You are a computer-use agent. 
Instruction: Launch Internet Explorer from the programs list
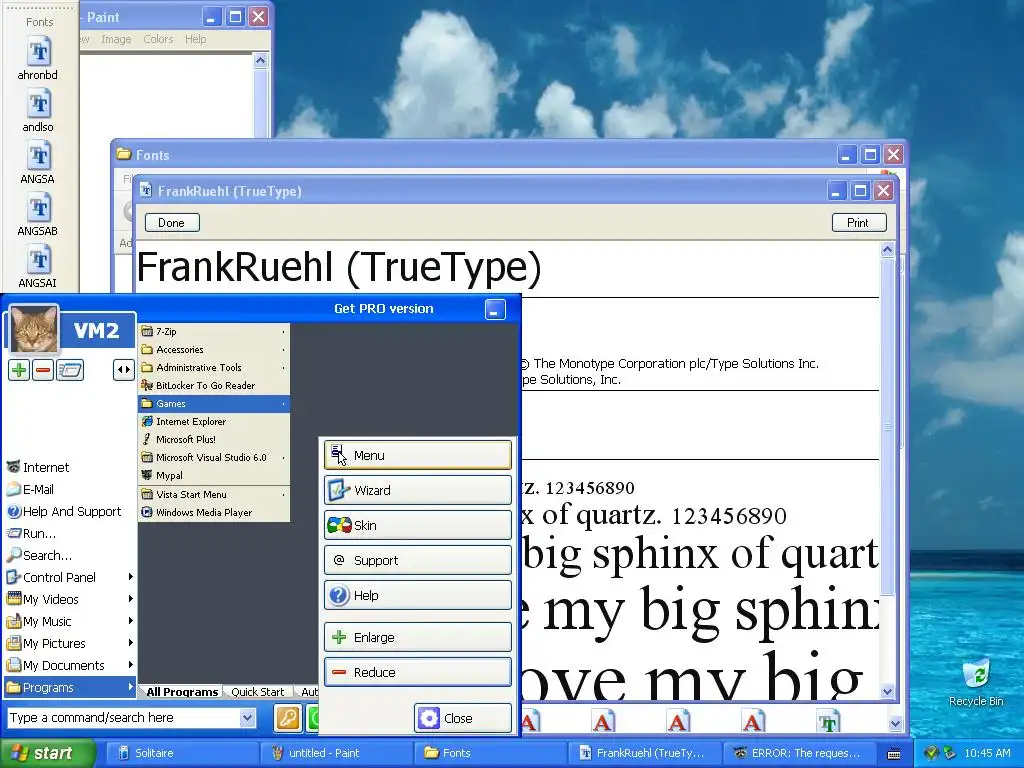click(214, 422)
